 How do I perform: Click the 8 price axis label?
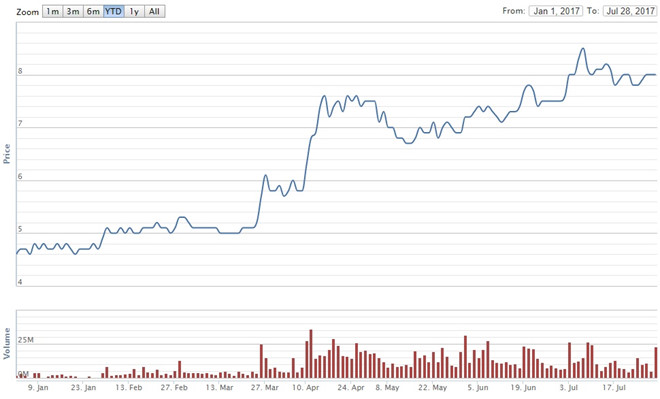pos(20,71)
